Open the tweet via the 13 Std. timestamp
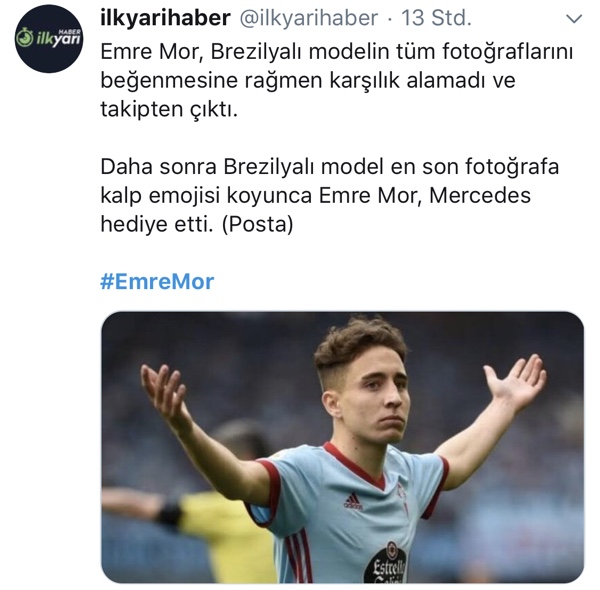This screenshot has width=600, height=590. [436, 18]
